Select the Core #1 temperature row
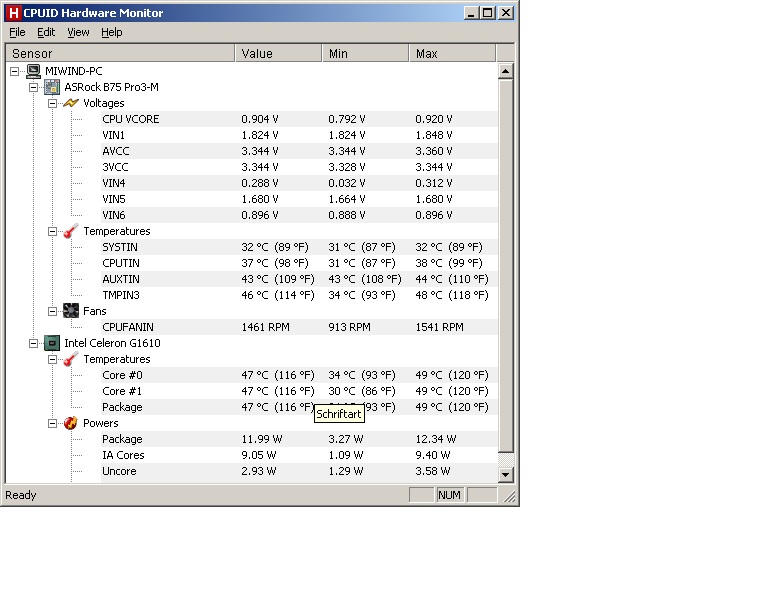Viewport: 768px width, 614px height. [299, 391]
